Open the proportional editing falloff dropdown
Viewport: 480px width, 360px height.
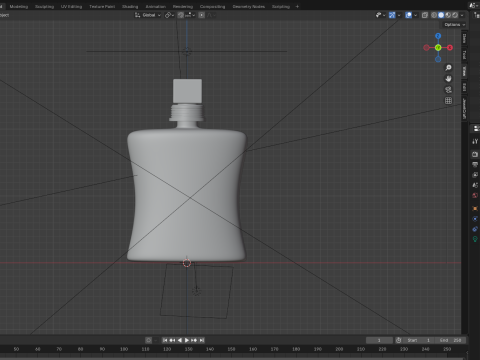pos(211,15)
